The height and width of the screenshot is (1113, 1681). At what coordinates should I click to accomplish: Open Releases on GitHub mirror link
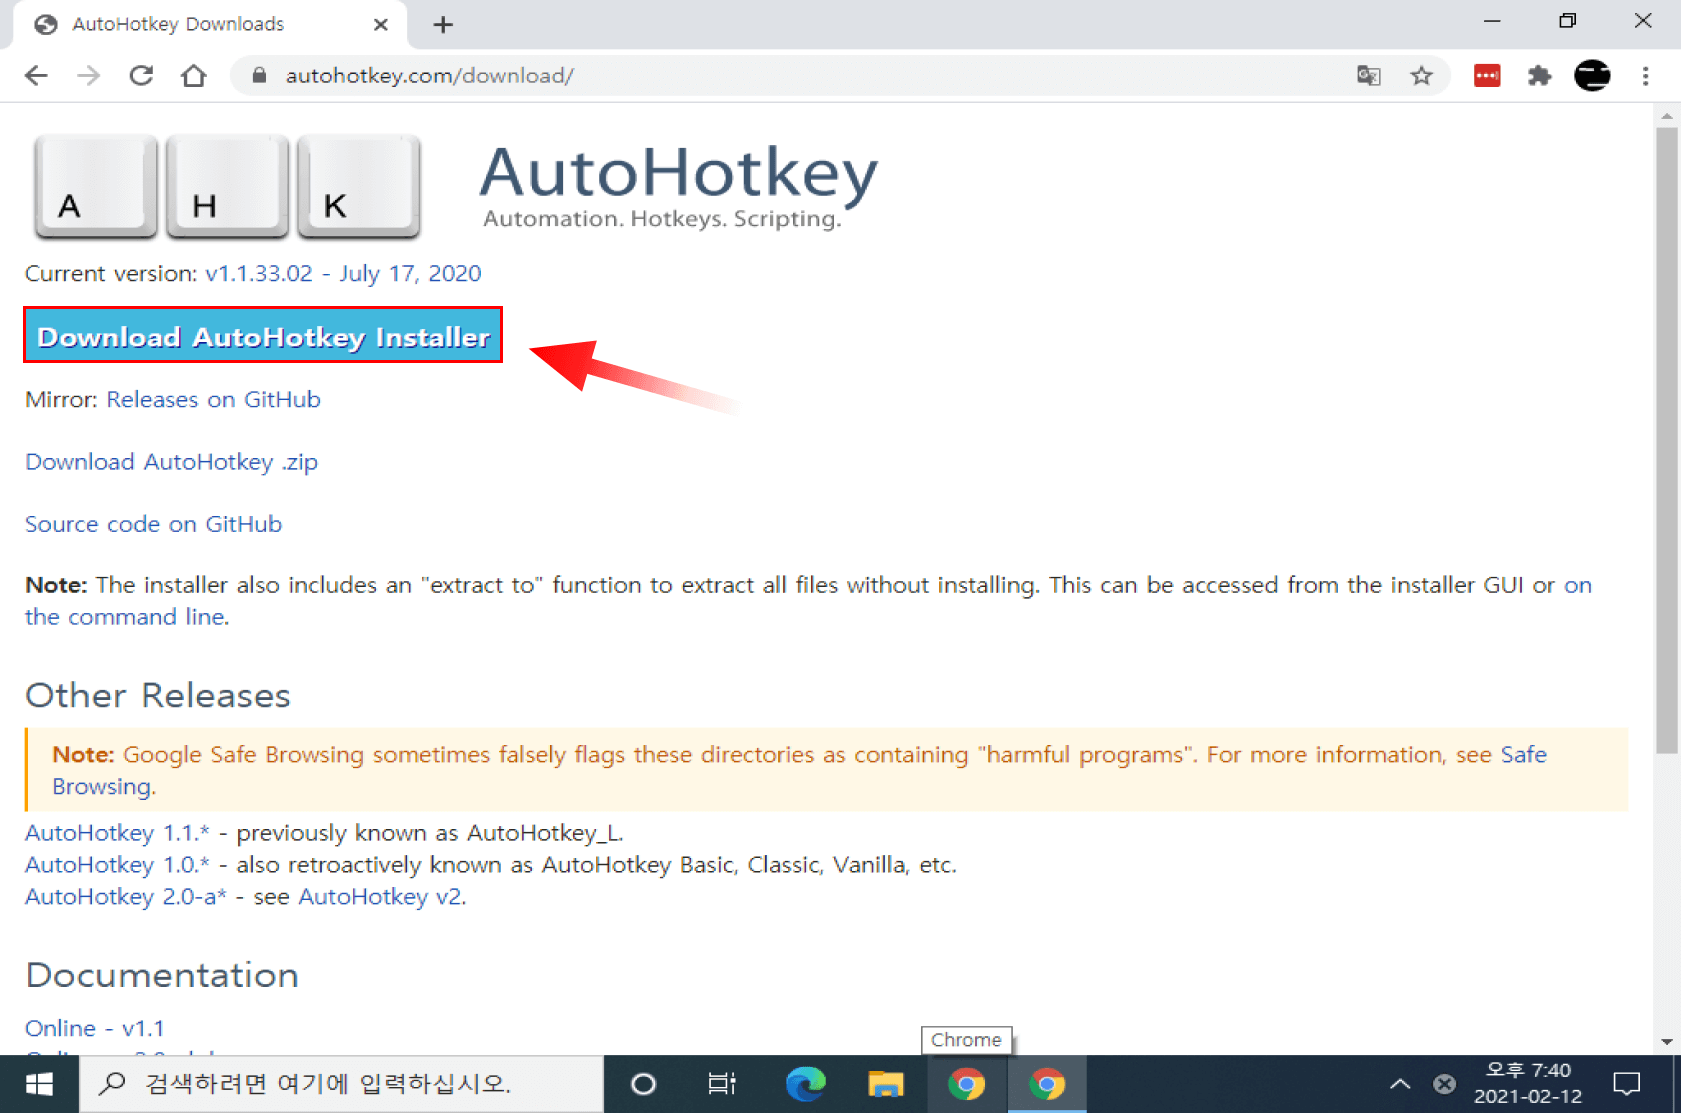click(x=213, y=400)
